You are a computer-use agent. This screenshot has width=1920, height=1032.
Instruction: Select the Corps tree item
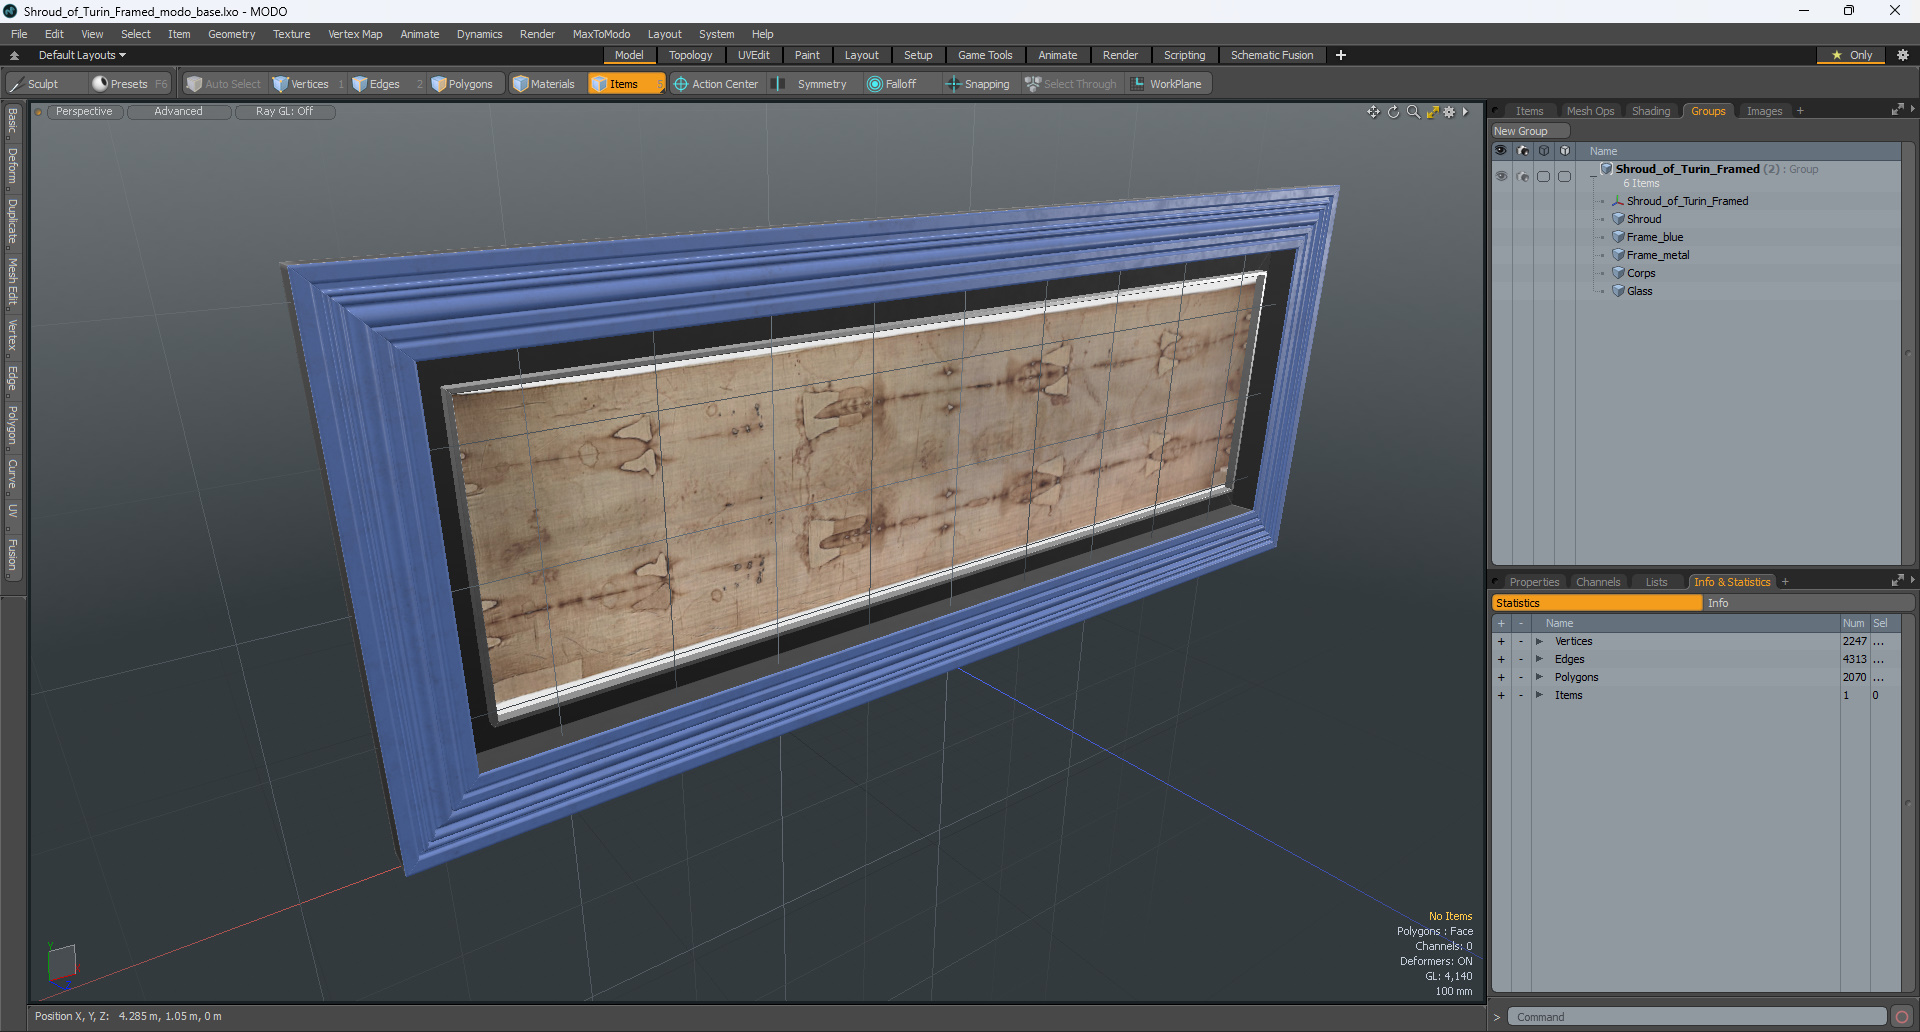coord(1641,273)
